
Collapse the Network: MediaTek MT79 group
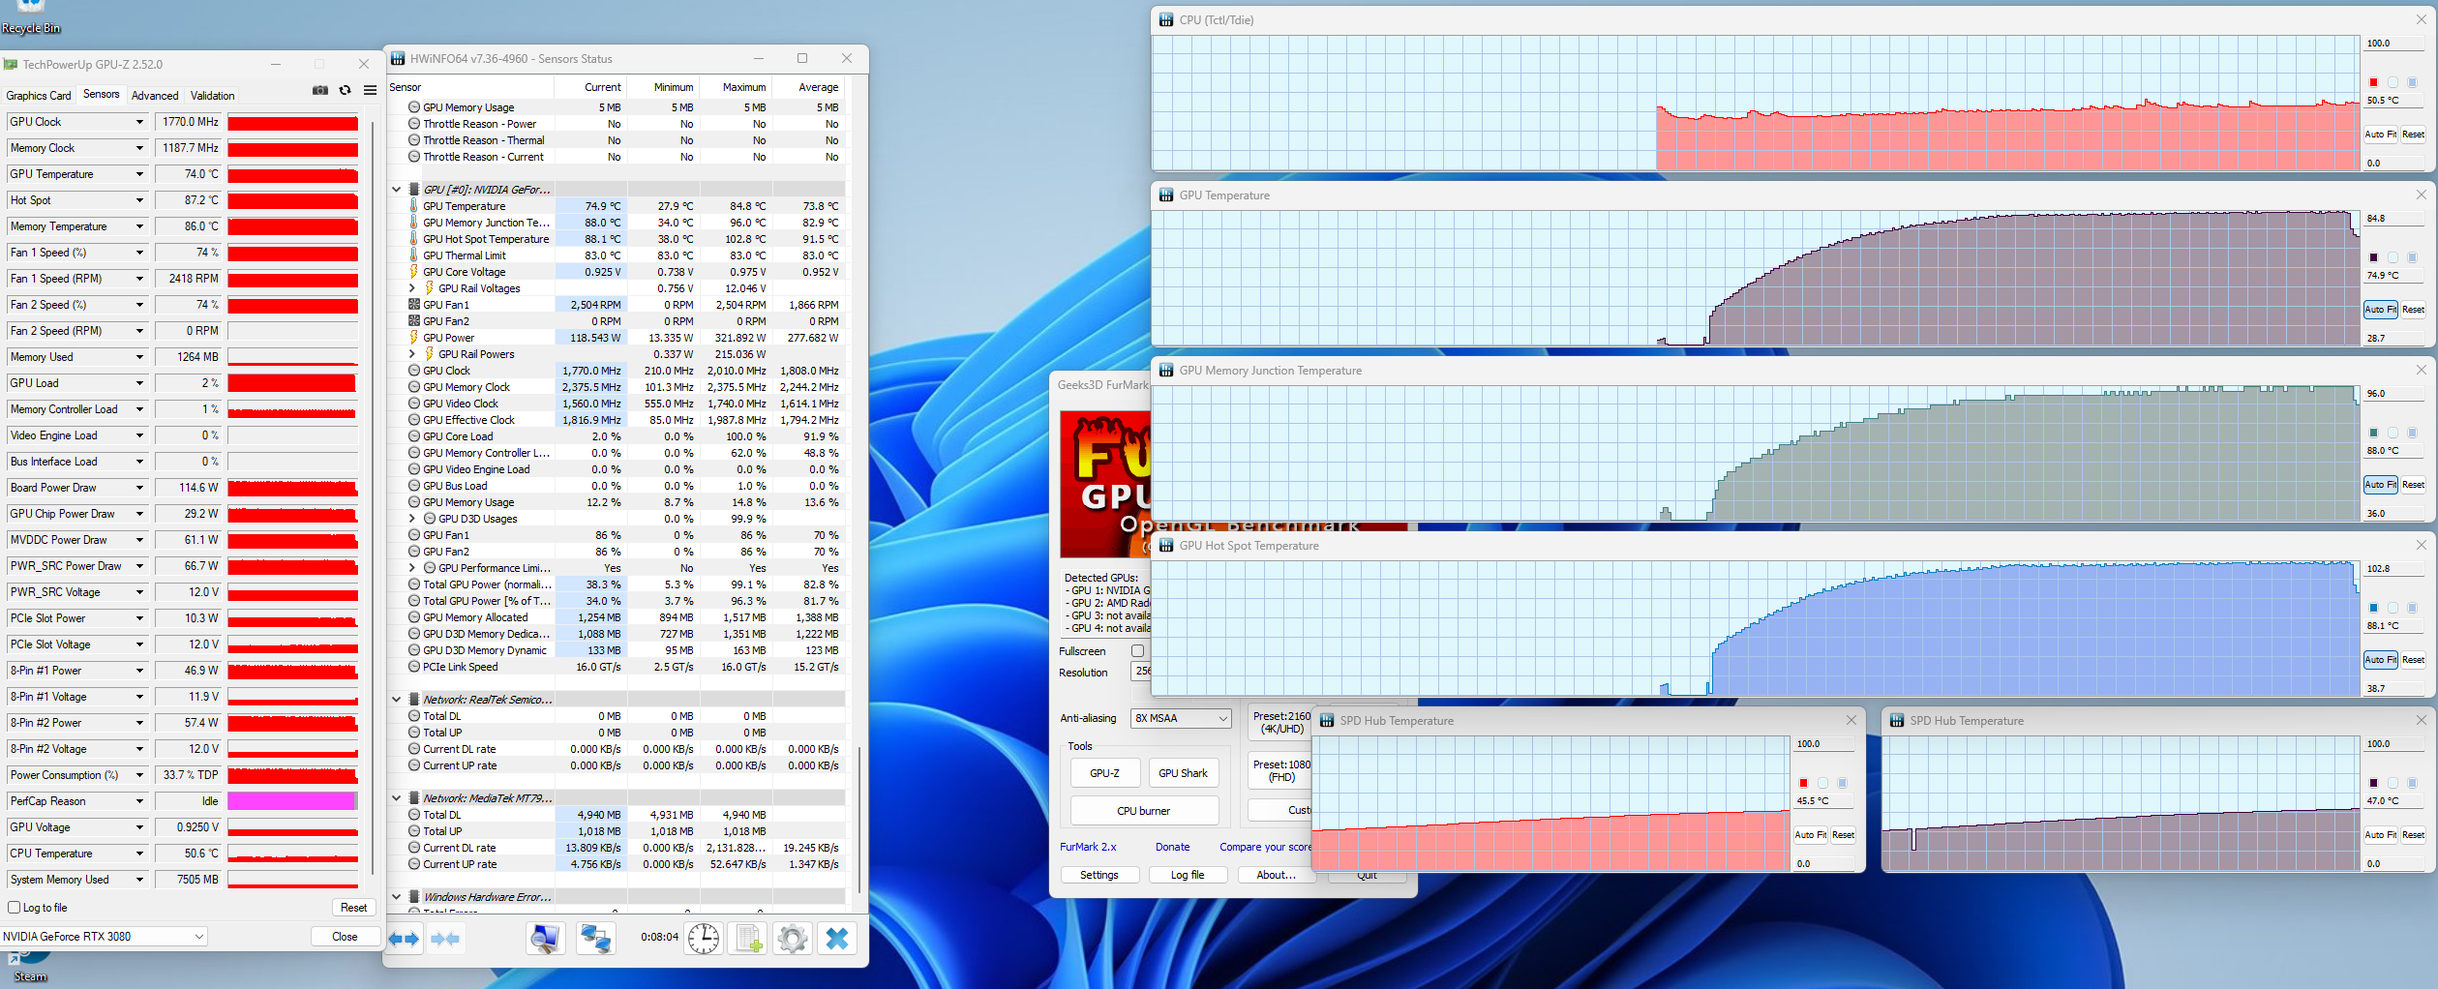point(397,799)
